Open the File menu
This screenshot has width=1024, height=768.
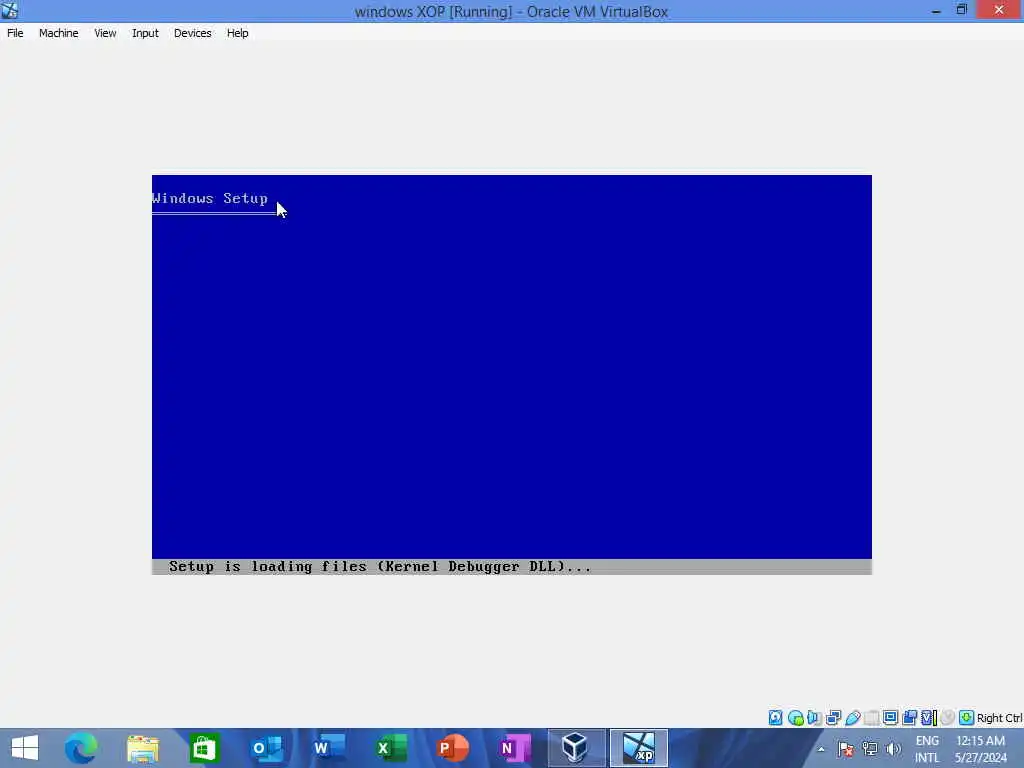pyautogui.click(x=15, y=33)
